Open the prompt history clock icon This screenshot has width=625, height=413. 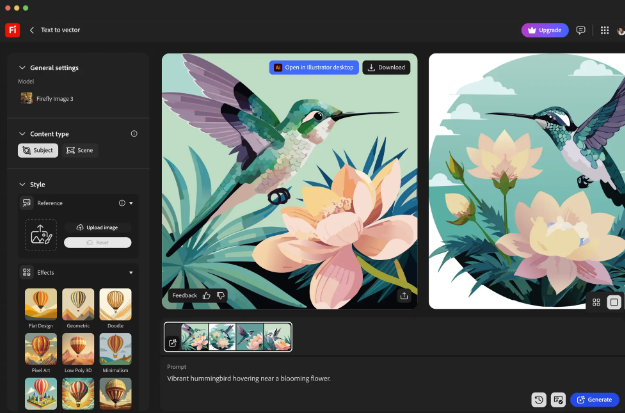click(539, 399)
